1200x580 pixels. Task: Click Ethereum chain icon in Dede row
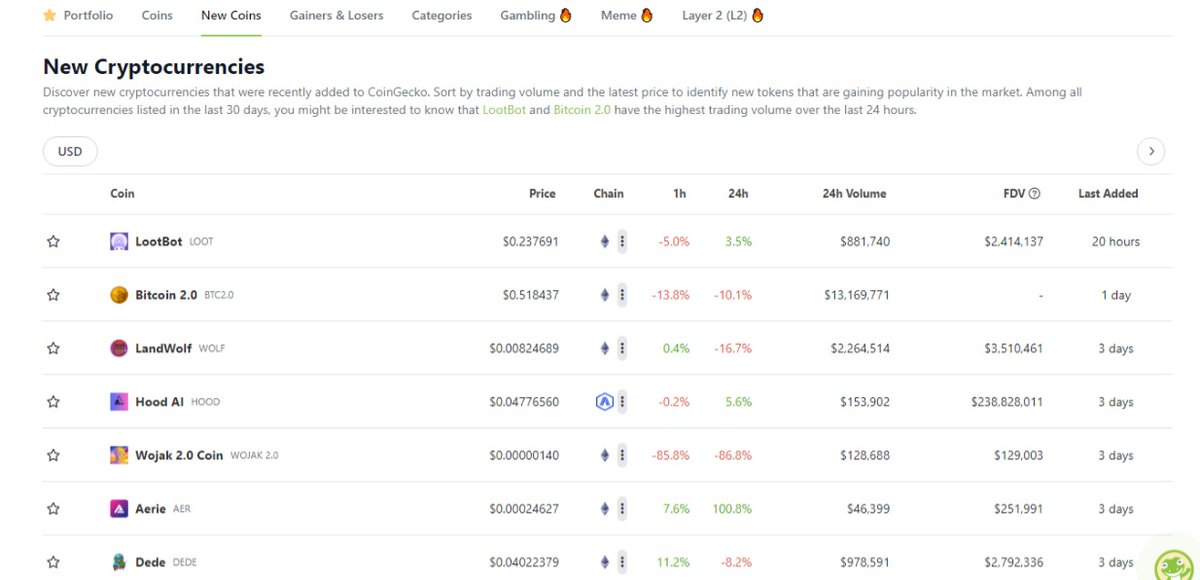point(604,562)
